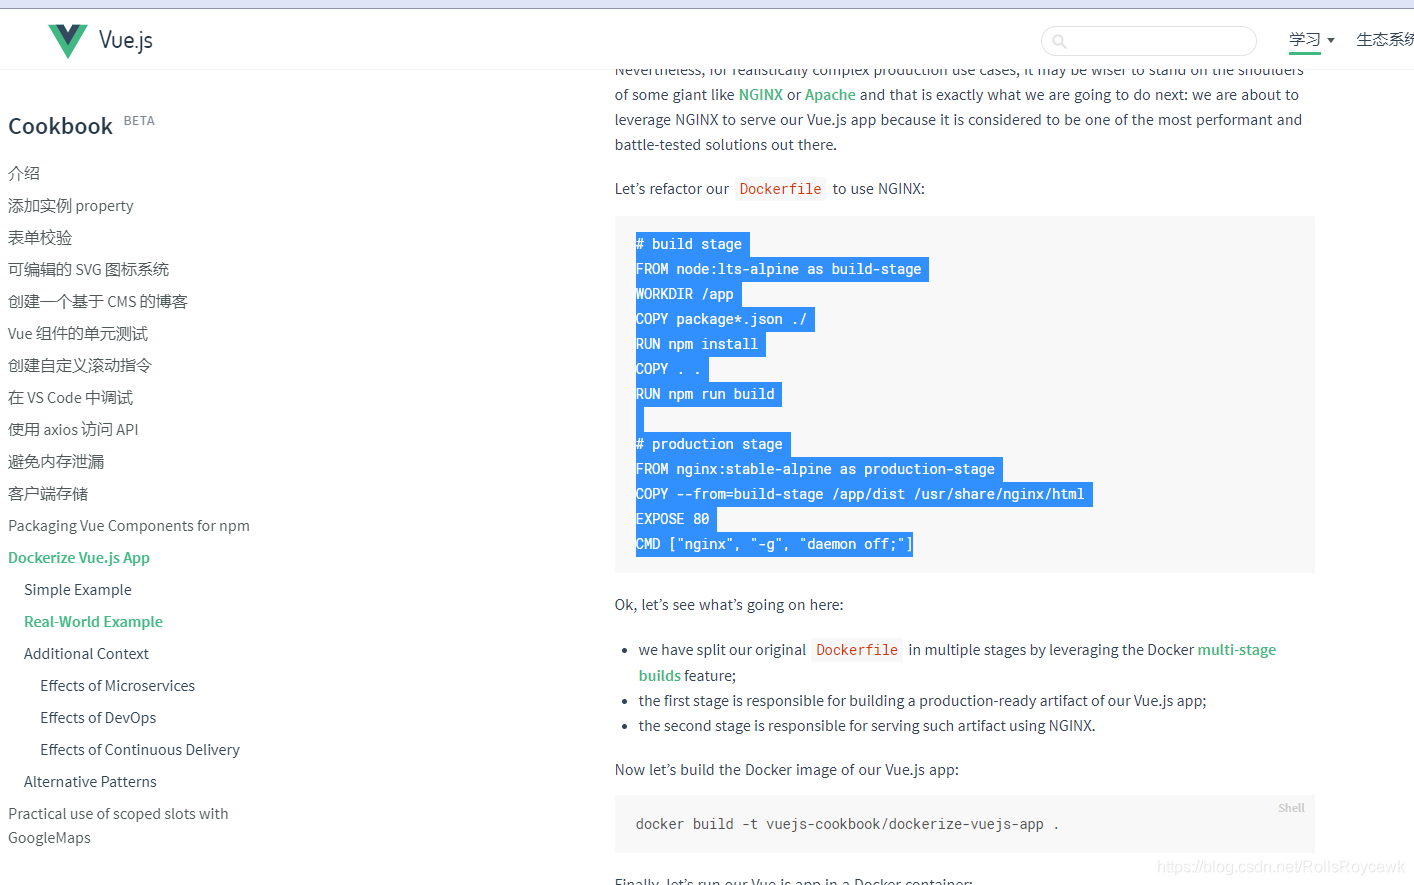Click the BETA badge beside Cookbook
1414x885 pixels.
point(139,121)
